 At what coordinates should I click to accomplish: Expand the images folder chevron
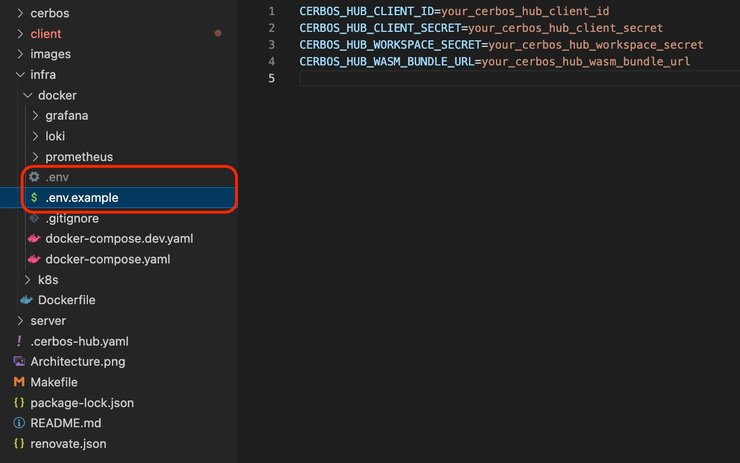click(x=20, y=54)
